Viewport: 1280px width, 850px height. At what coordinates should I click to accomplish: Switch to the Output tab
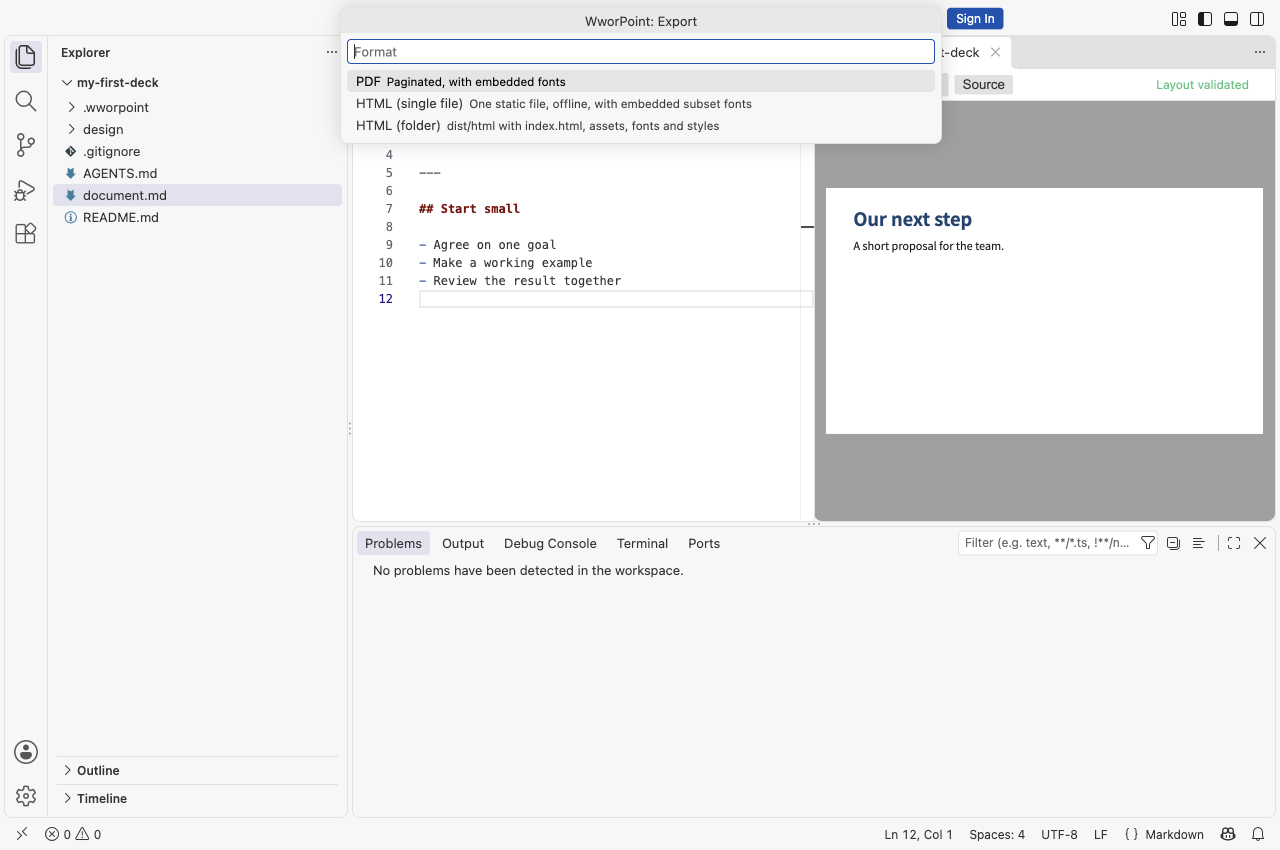coord(463,543)
